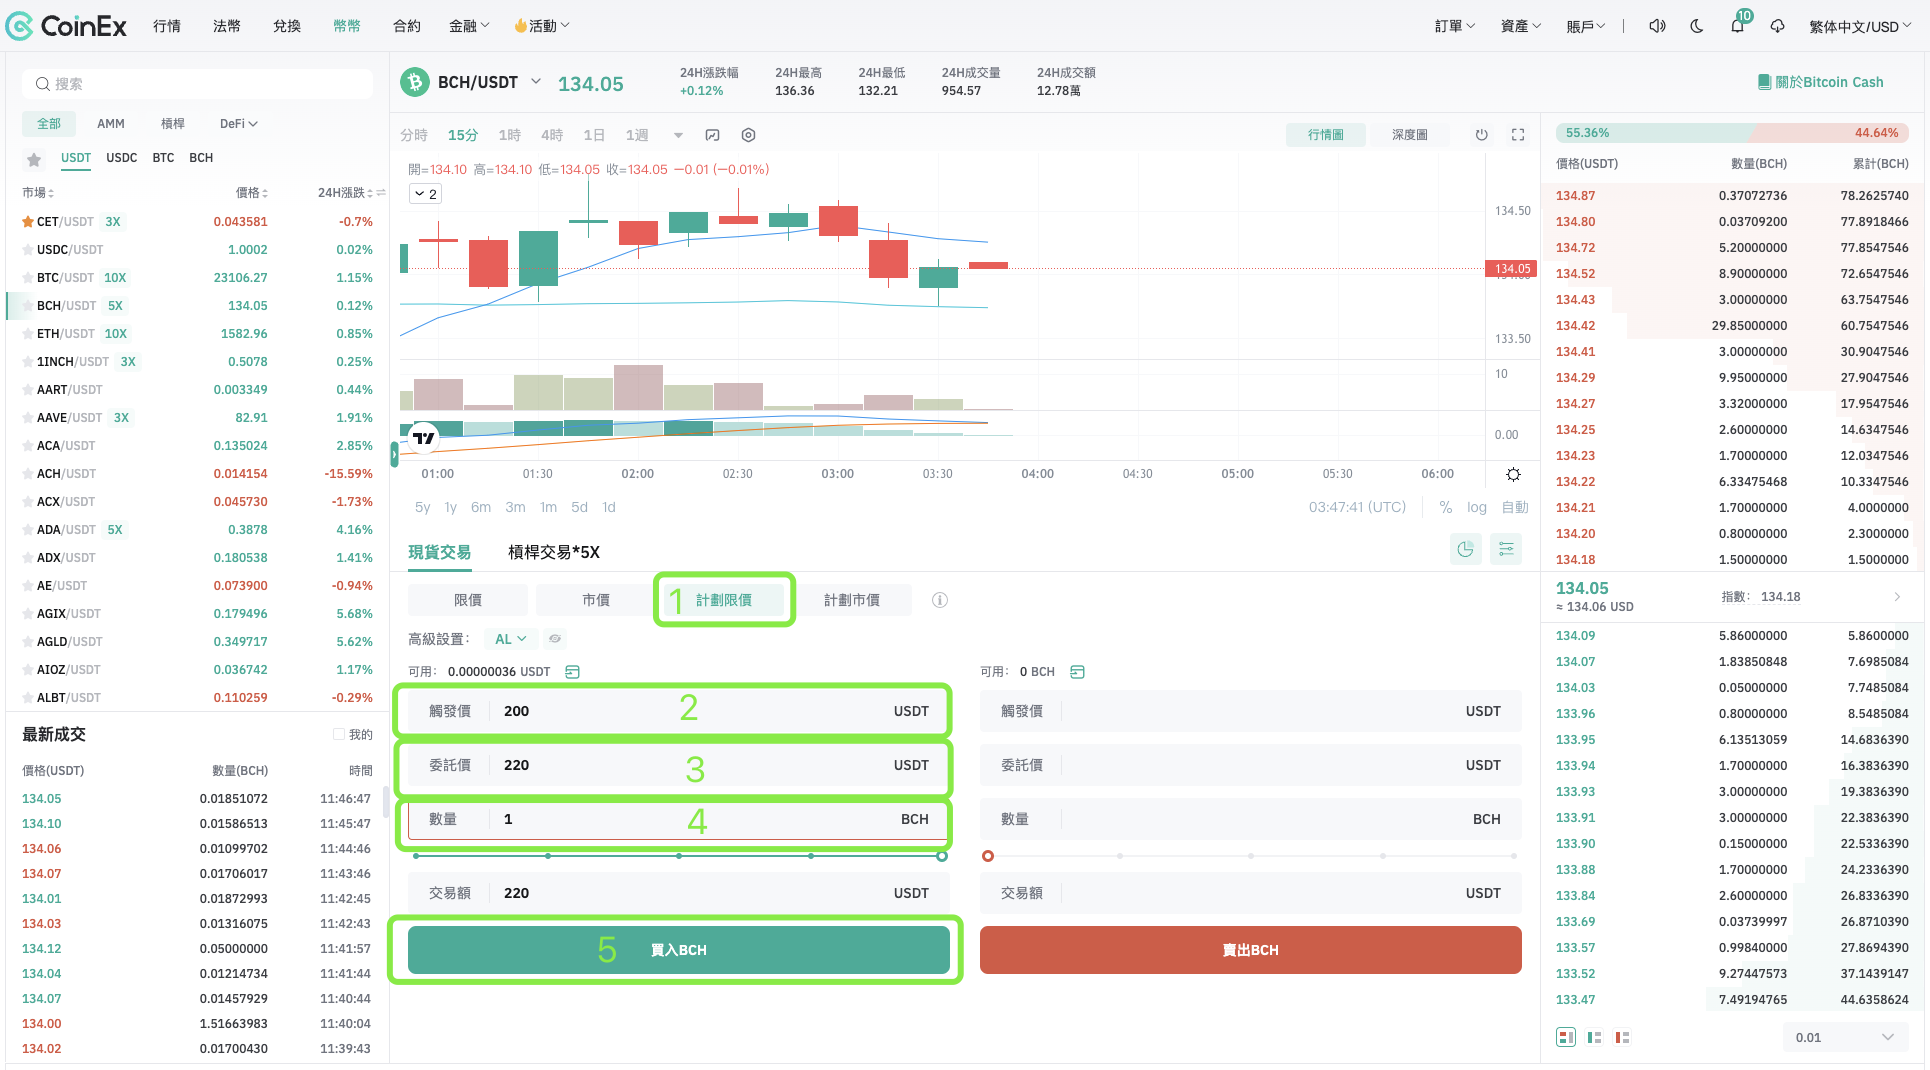This screenshot has height=1070, width=1930.
Task: Enable the 我的 trades checkbox
Action: [339, 735]
